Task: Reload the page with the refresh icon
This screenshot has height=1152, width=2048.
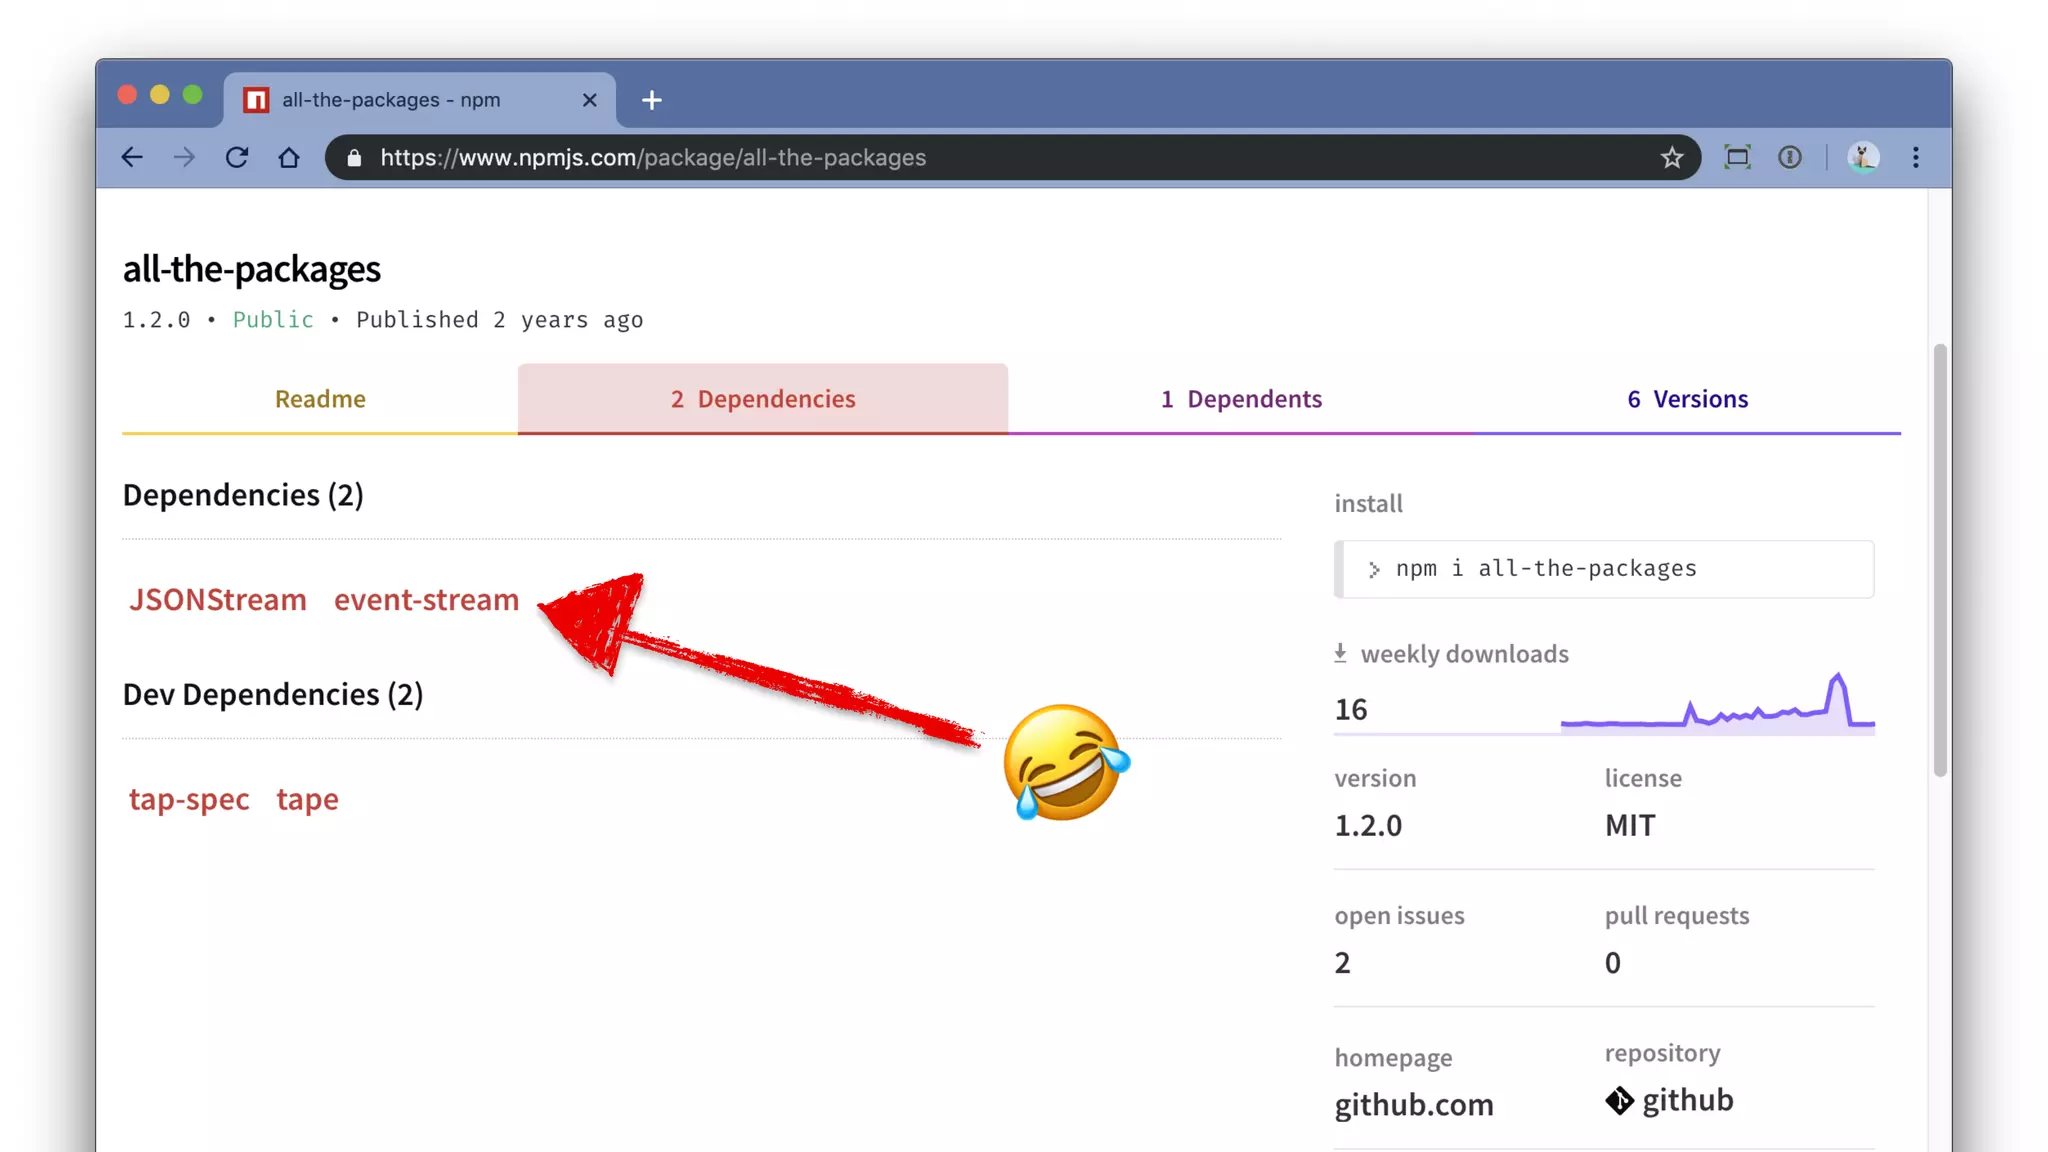Action: [237, 157]
